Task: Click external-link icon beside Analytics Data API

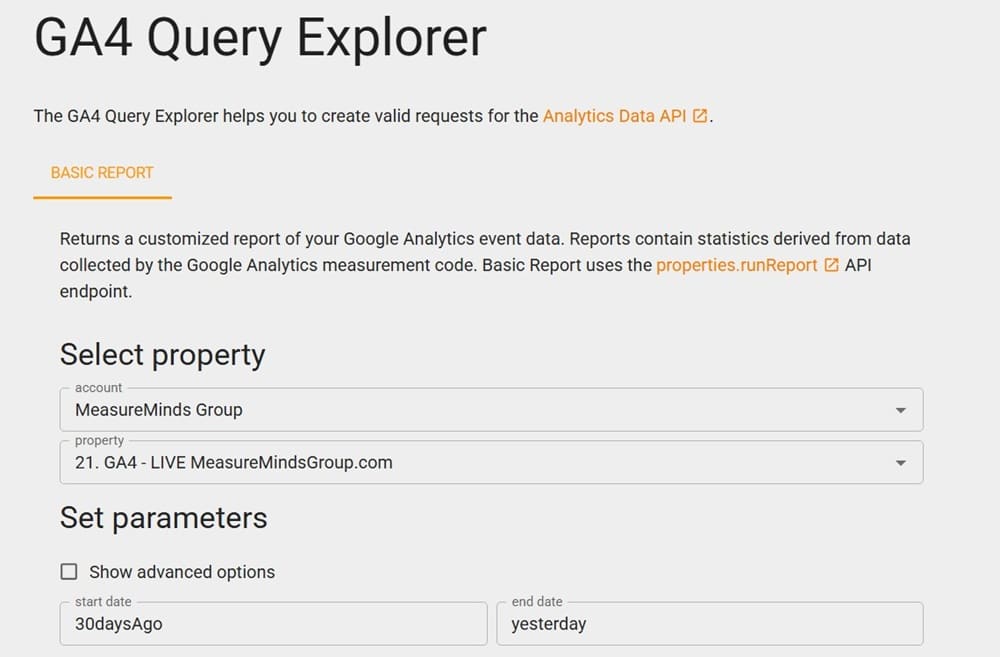Action: [700, 116]
